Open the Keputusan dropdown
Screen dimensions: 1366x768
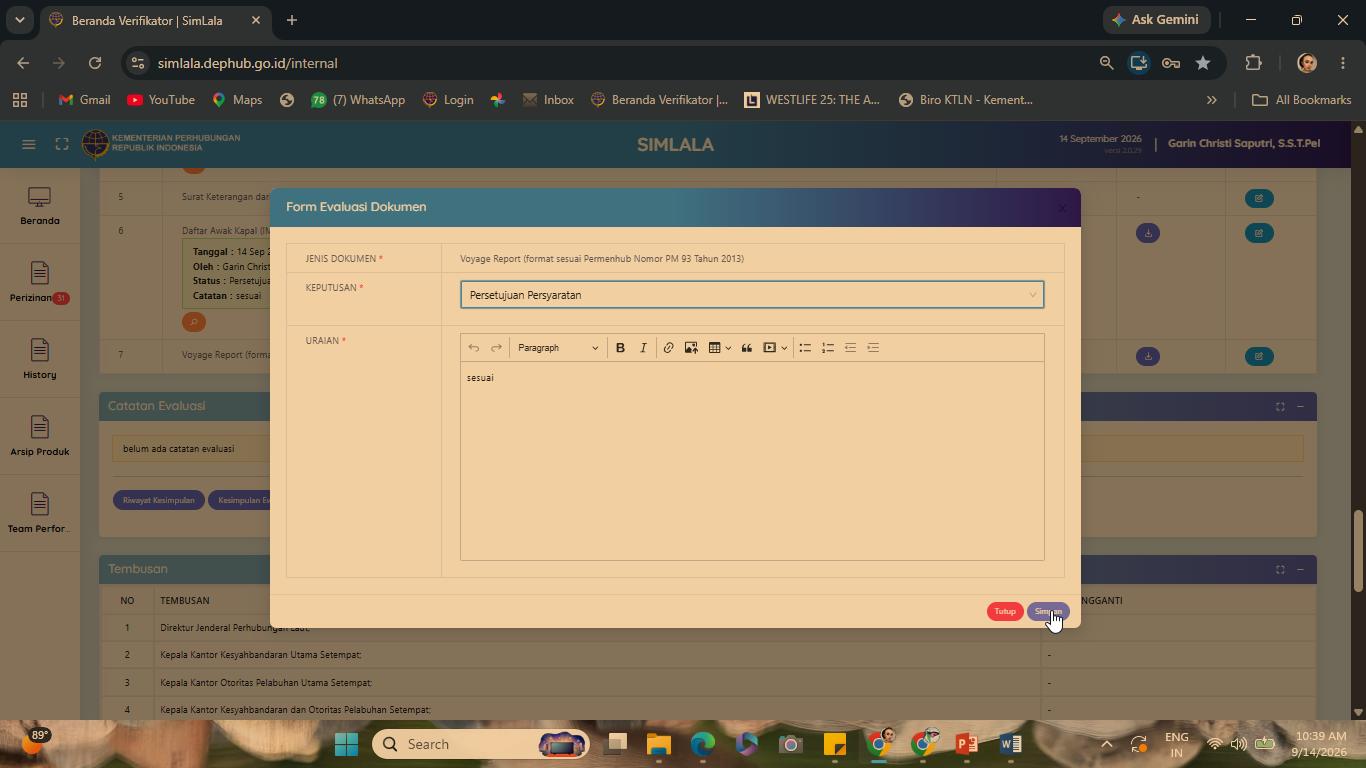(752, 295)
